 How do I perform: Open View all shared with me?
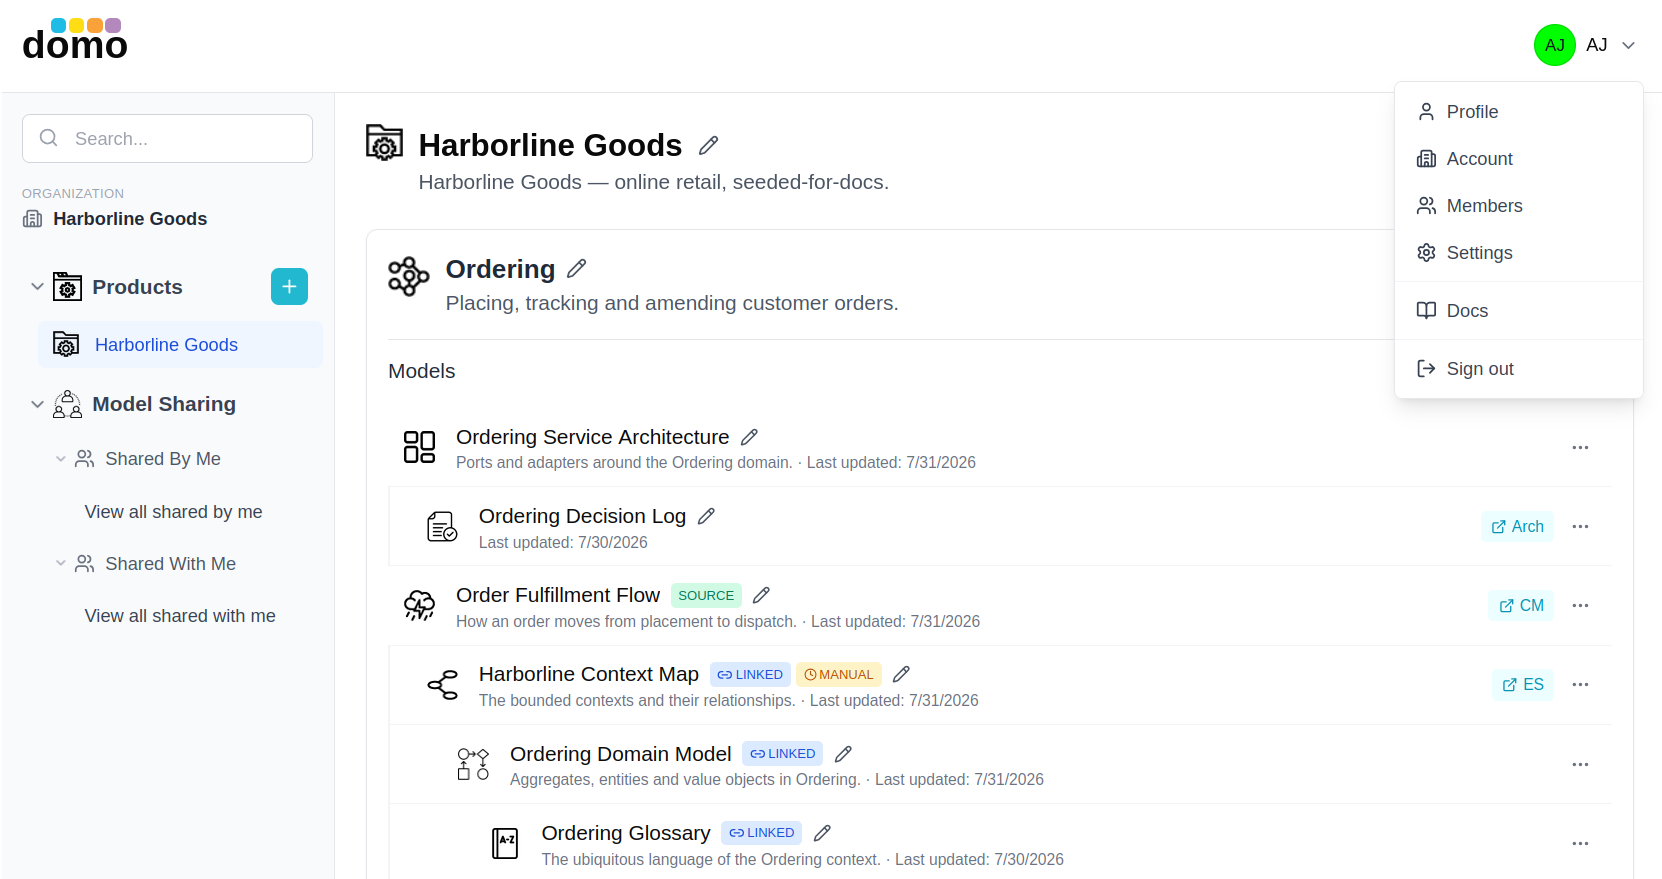point(180,616)
